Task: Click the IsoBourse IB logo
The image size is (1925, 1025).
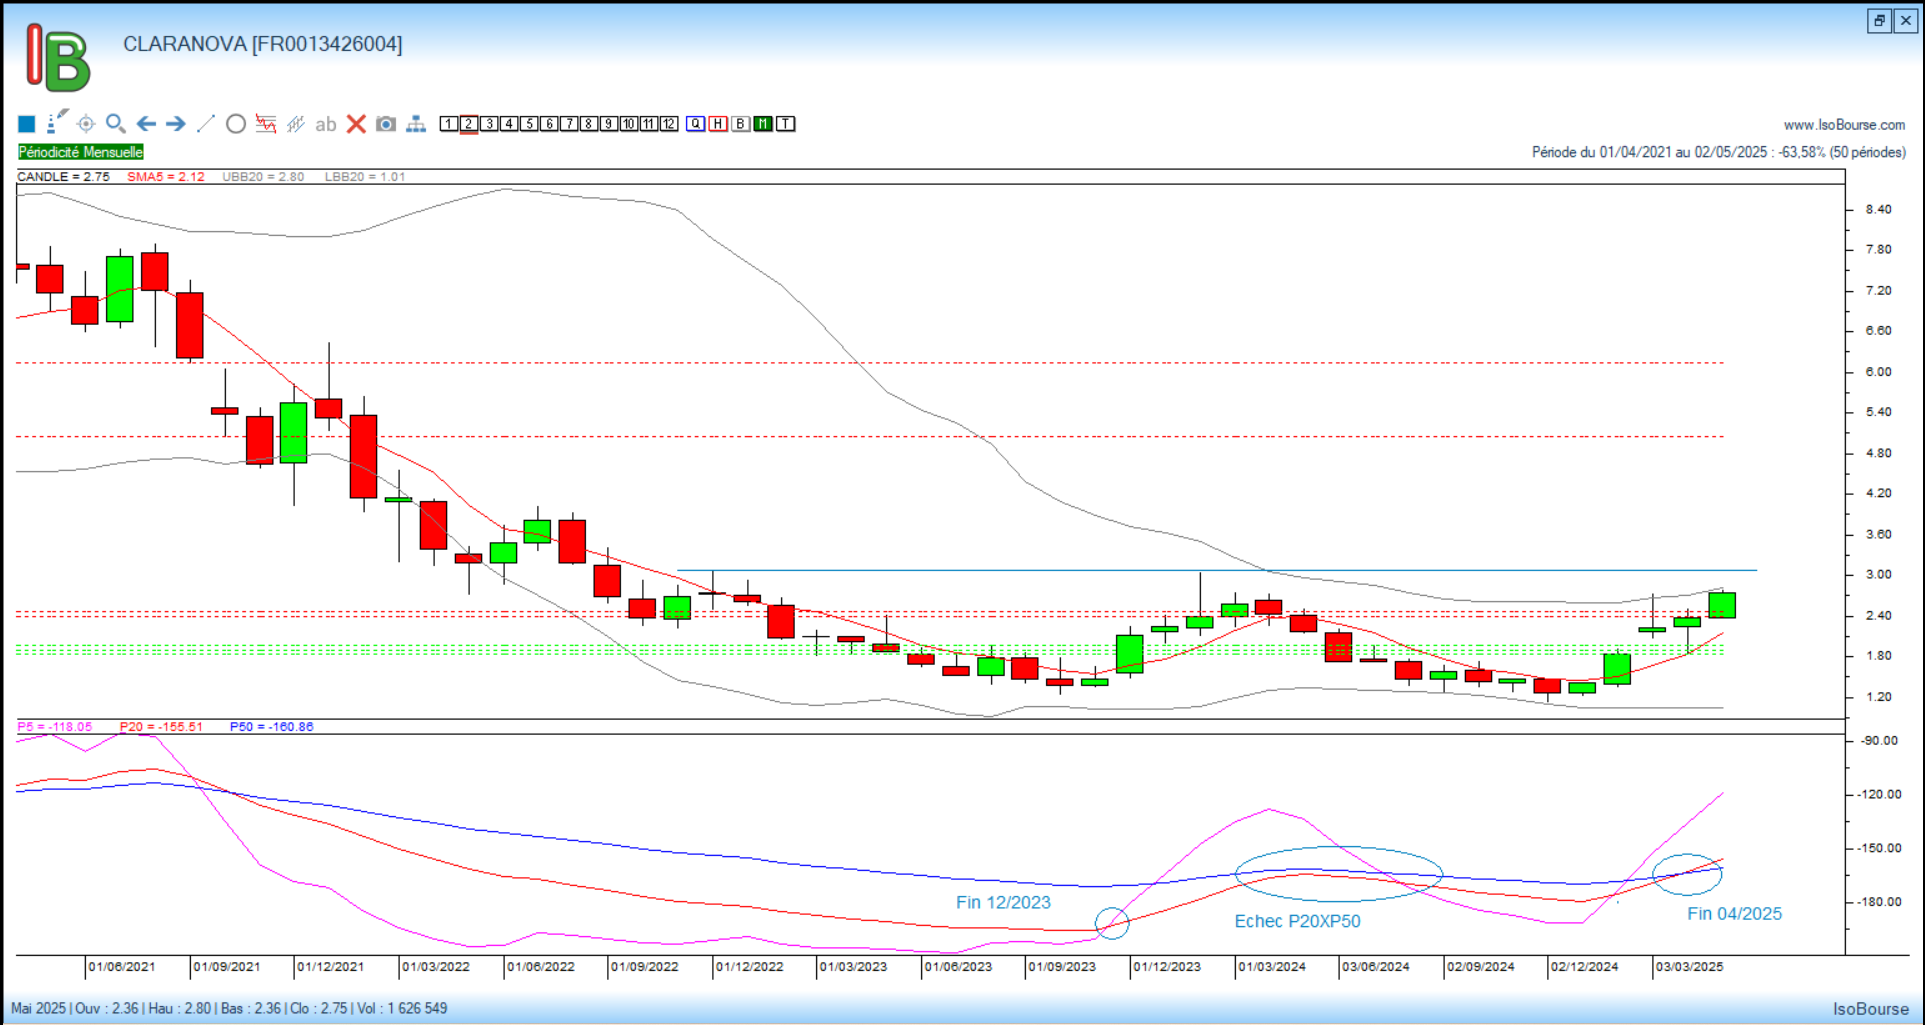Action: (x=58, y=58)
